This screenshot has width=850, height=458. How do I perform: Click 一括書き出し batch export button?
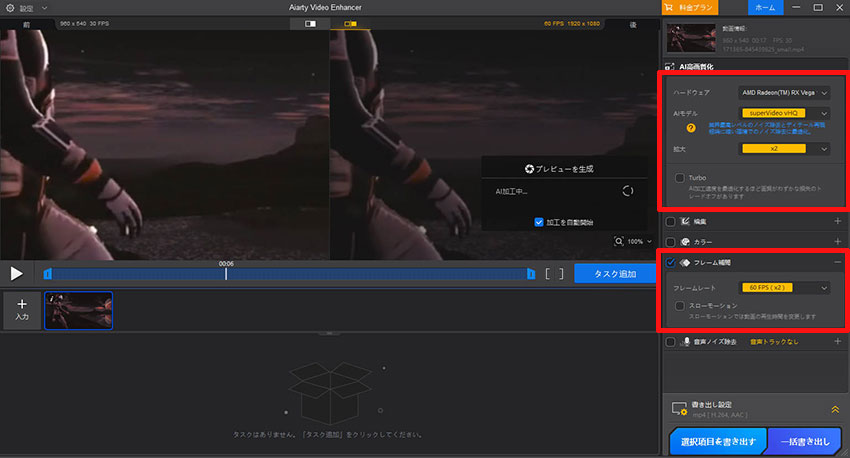point(805,442)
